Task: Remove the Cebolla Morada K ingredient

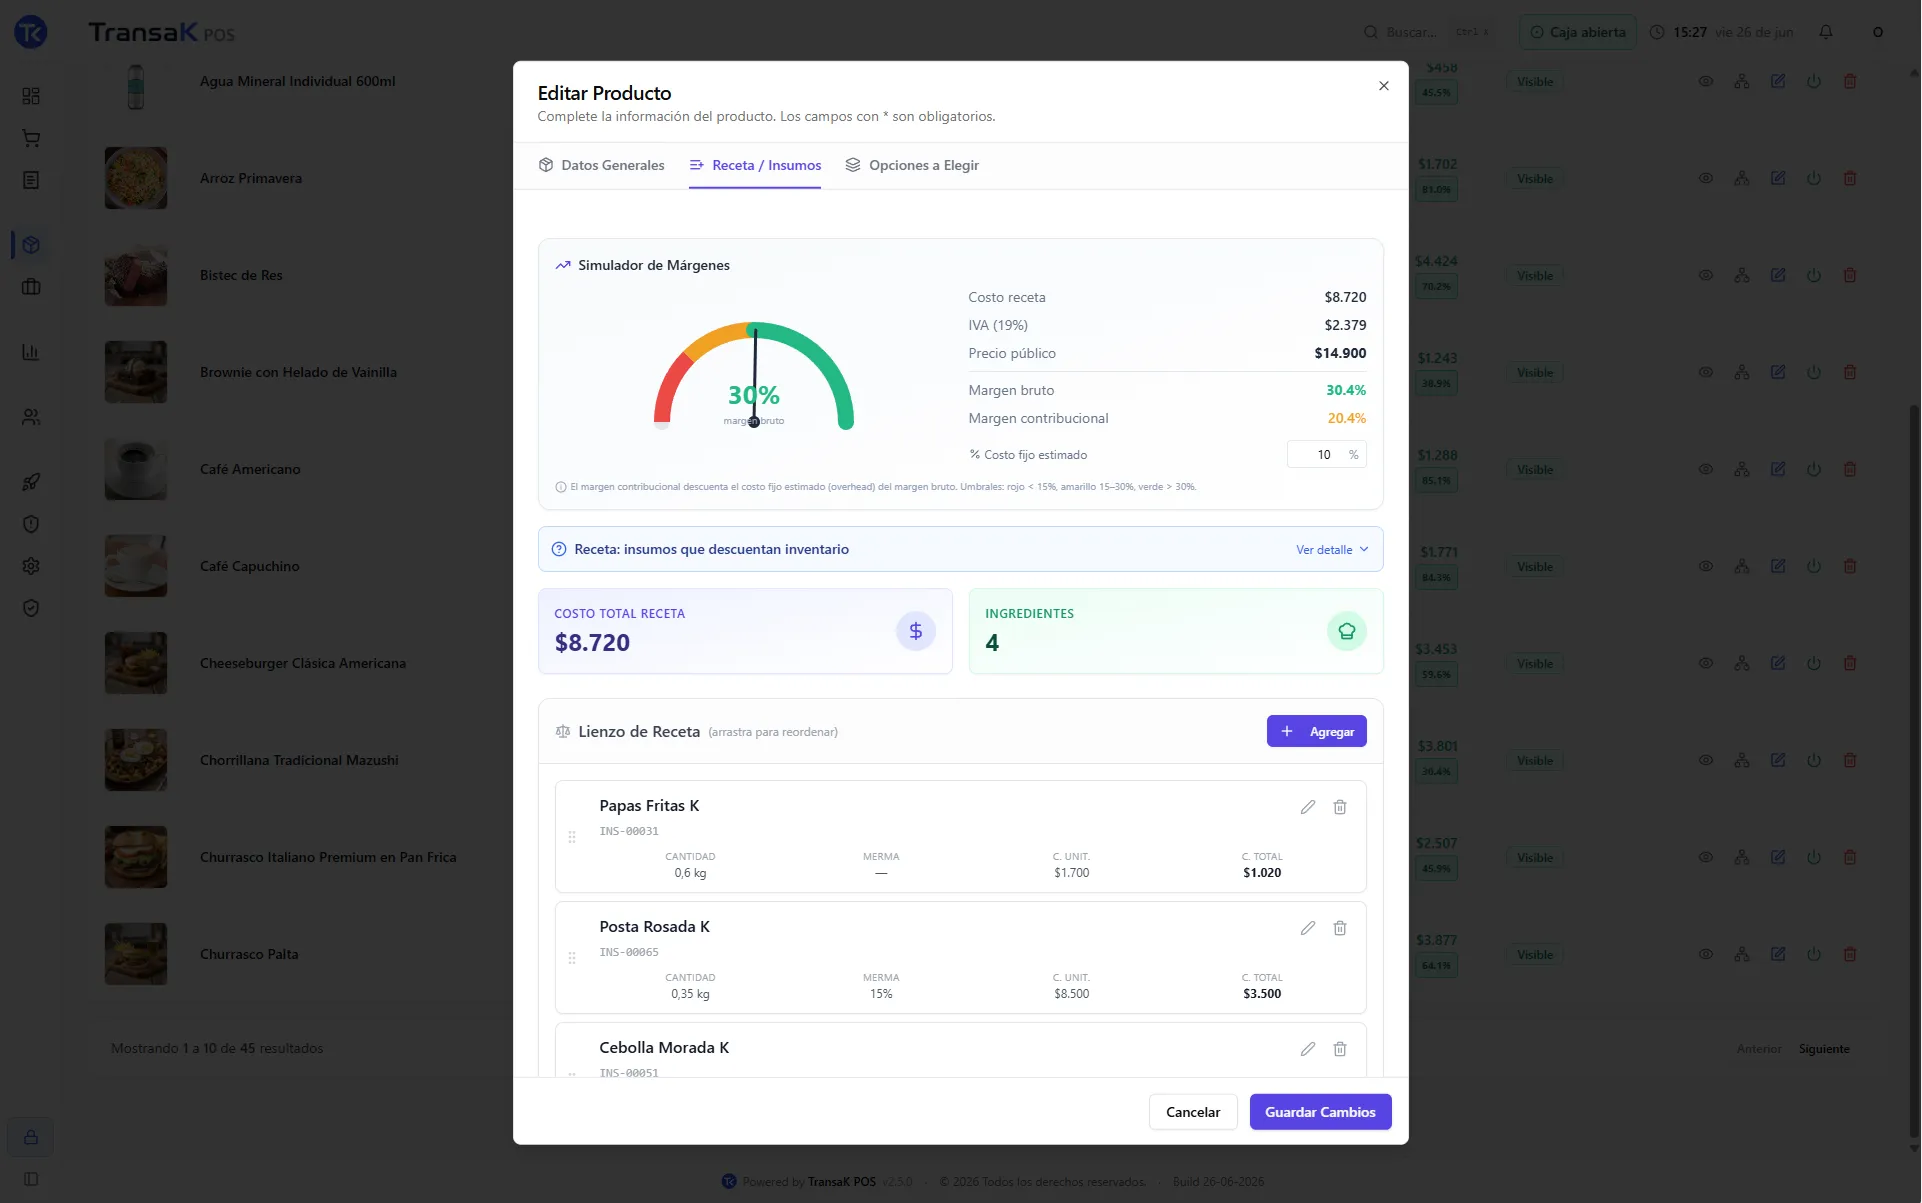Action: click(1339, 1049)
